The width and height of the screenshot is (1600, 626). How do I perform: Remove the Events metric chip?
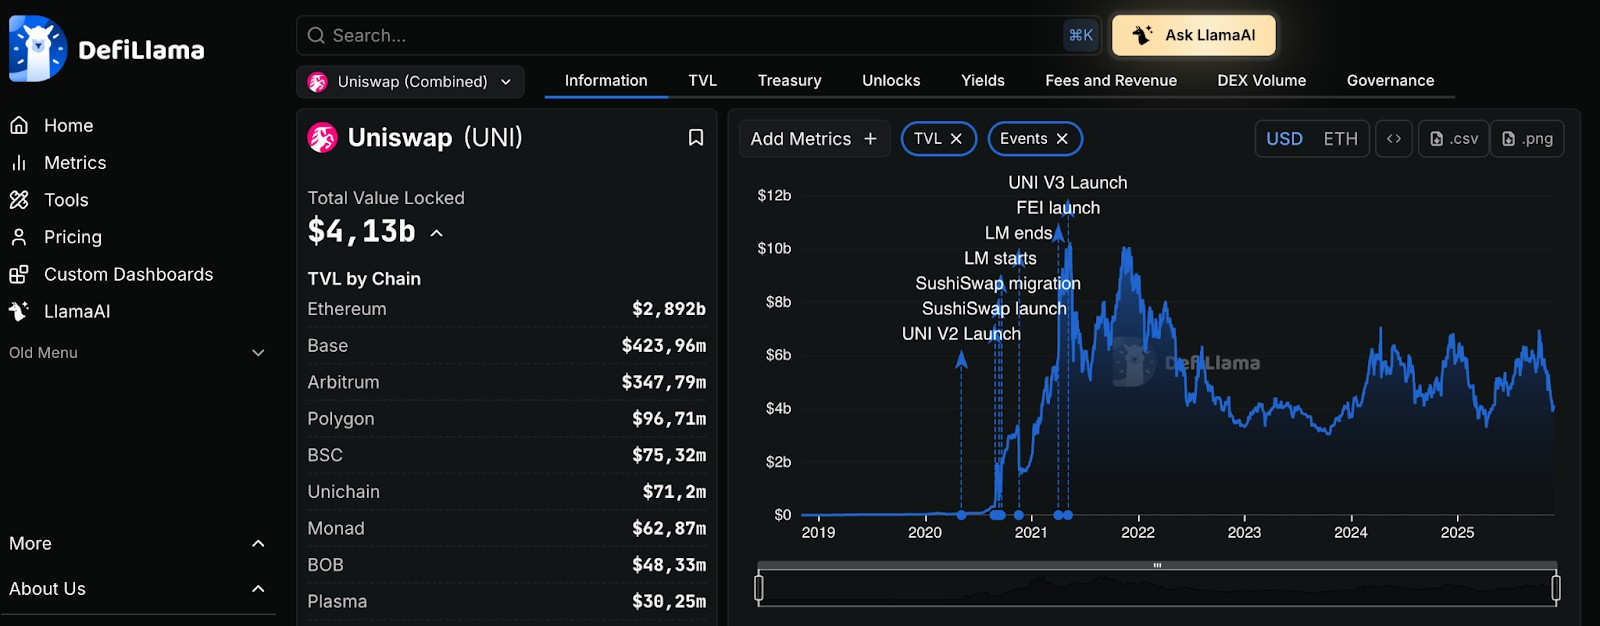coord(1062,139)
